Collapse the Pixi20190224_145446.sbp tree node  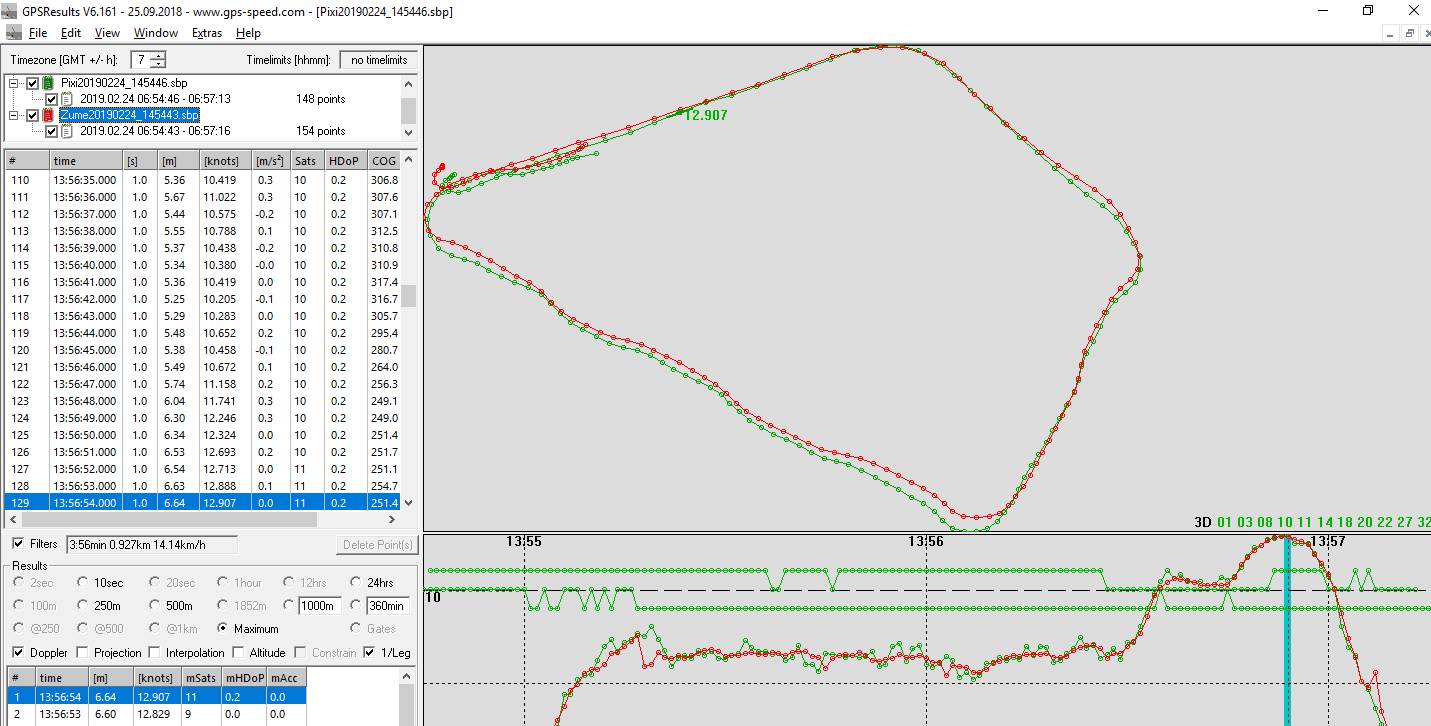click(x=14, y=83)
